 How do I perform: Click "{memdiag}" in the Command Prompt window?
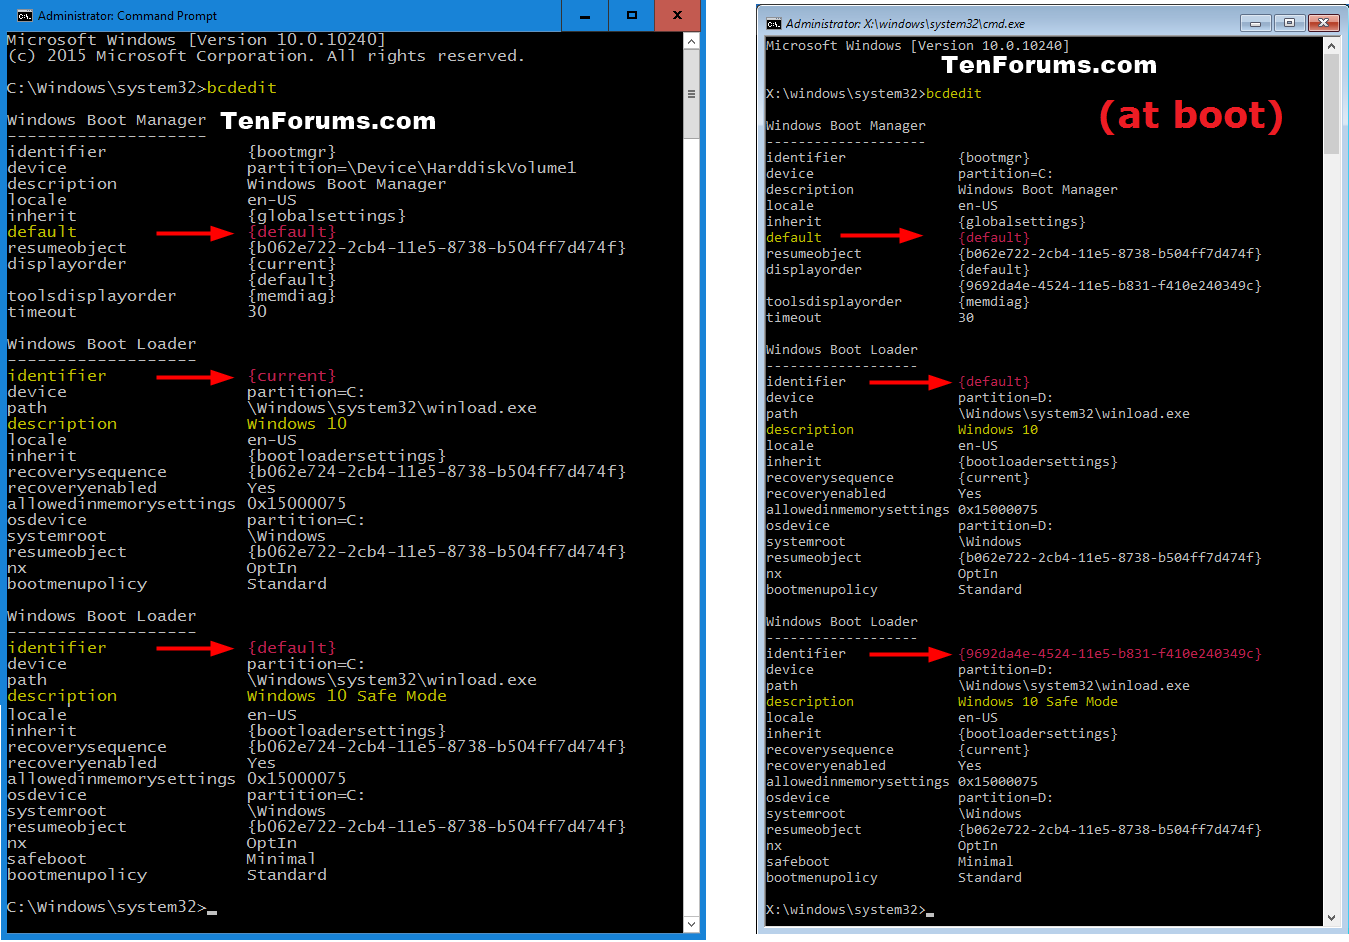(291, 296)
